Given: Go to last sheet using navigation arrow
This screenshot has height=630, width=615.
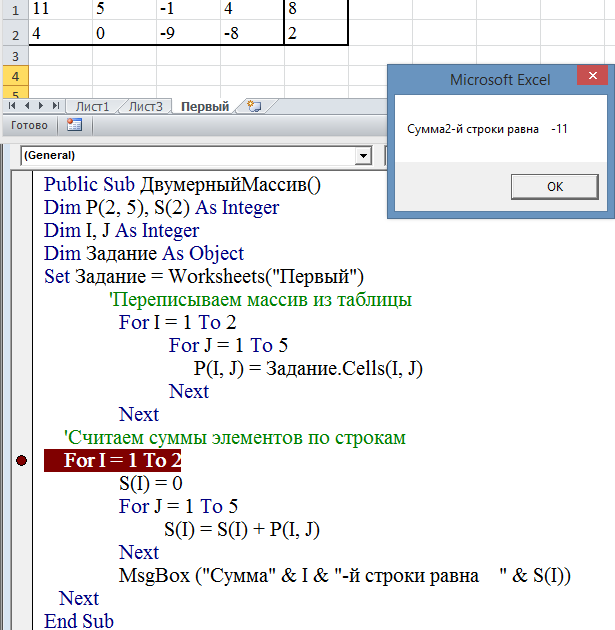Looking at the screenshot, I should 56,106.
